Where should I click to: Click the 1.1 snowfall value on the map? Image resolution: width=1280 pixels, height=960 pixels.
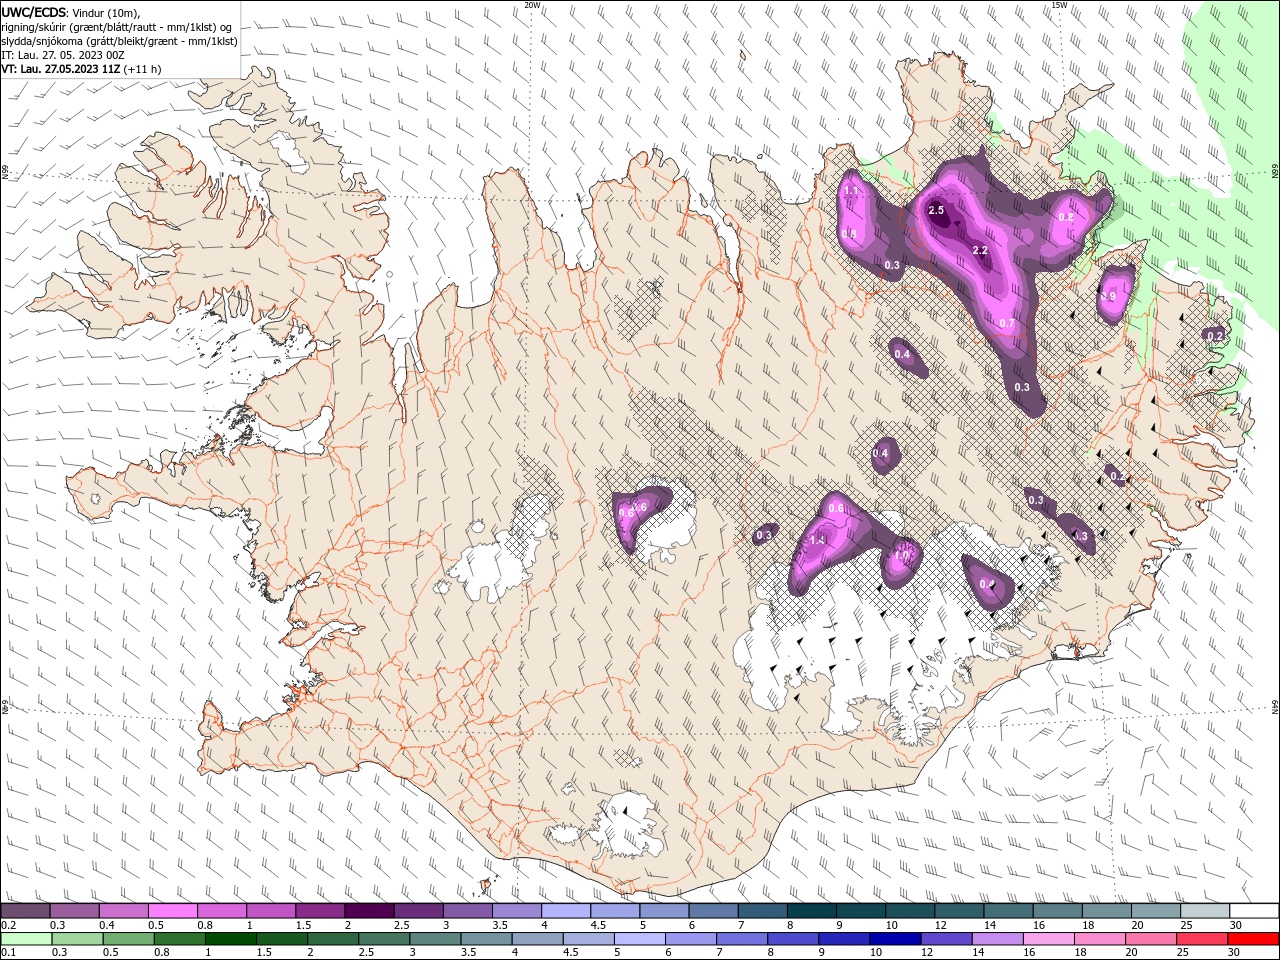pyautogui.click(x=852, y=190)
